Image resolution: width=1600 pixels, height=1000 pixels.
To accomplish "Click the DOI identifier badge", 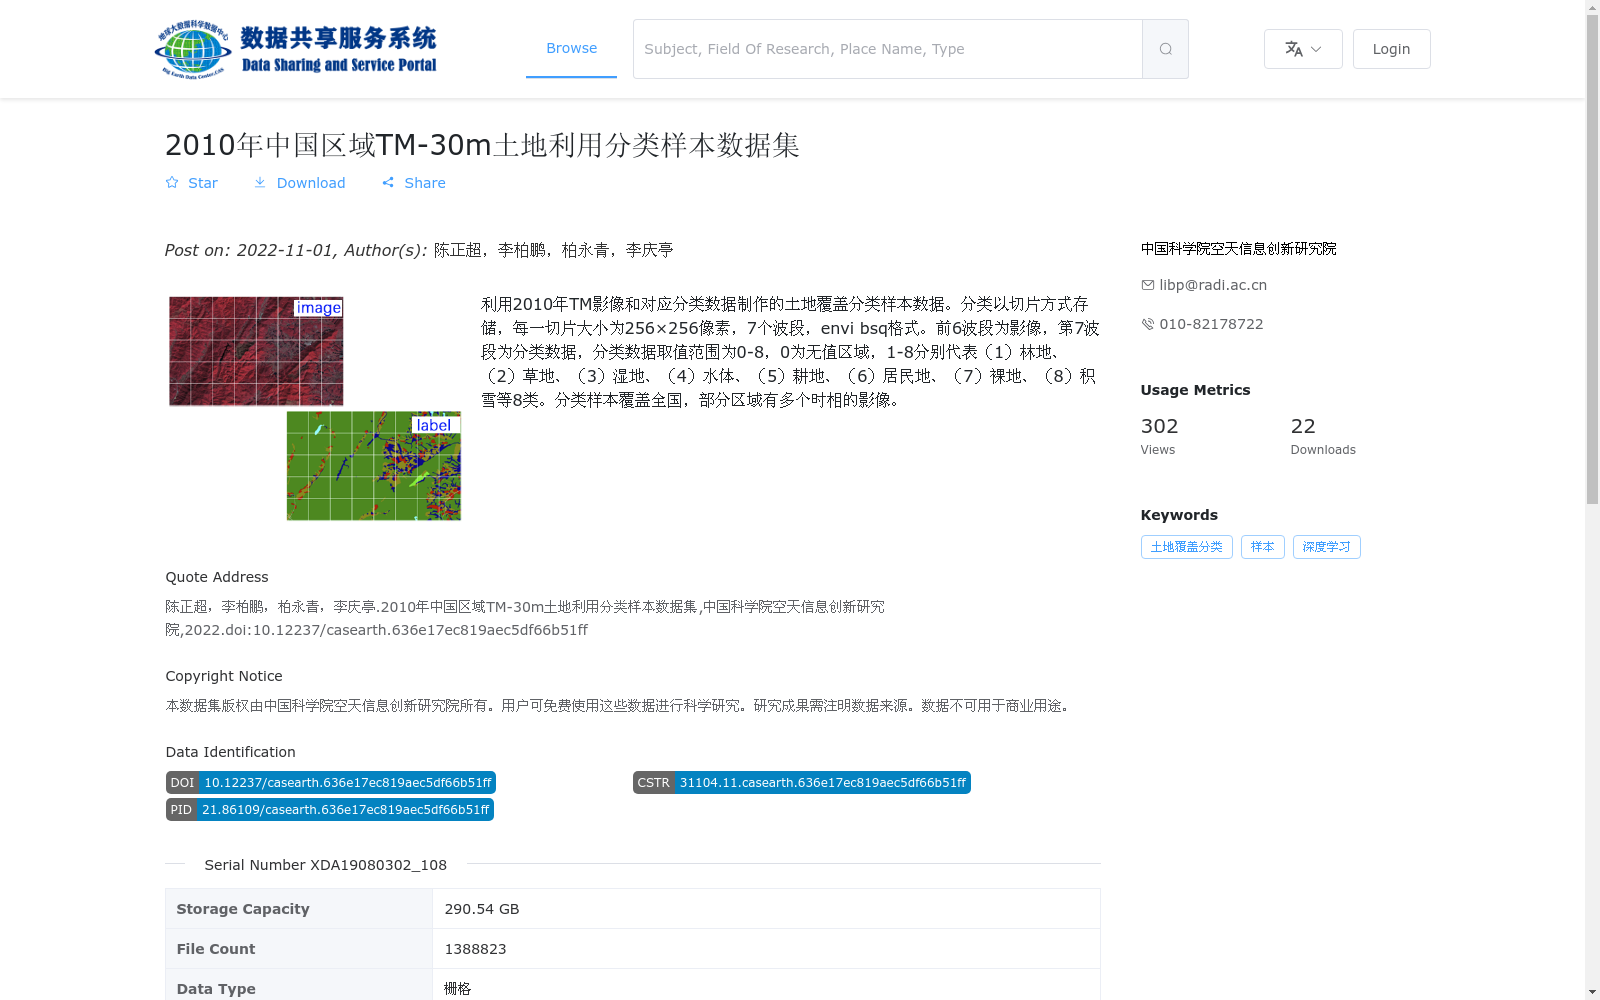I will click(331, 783).
